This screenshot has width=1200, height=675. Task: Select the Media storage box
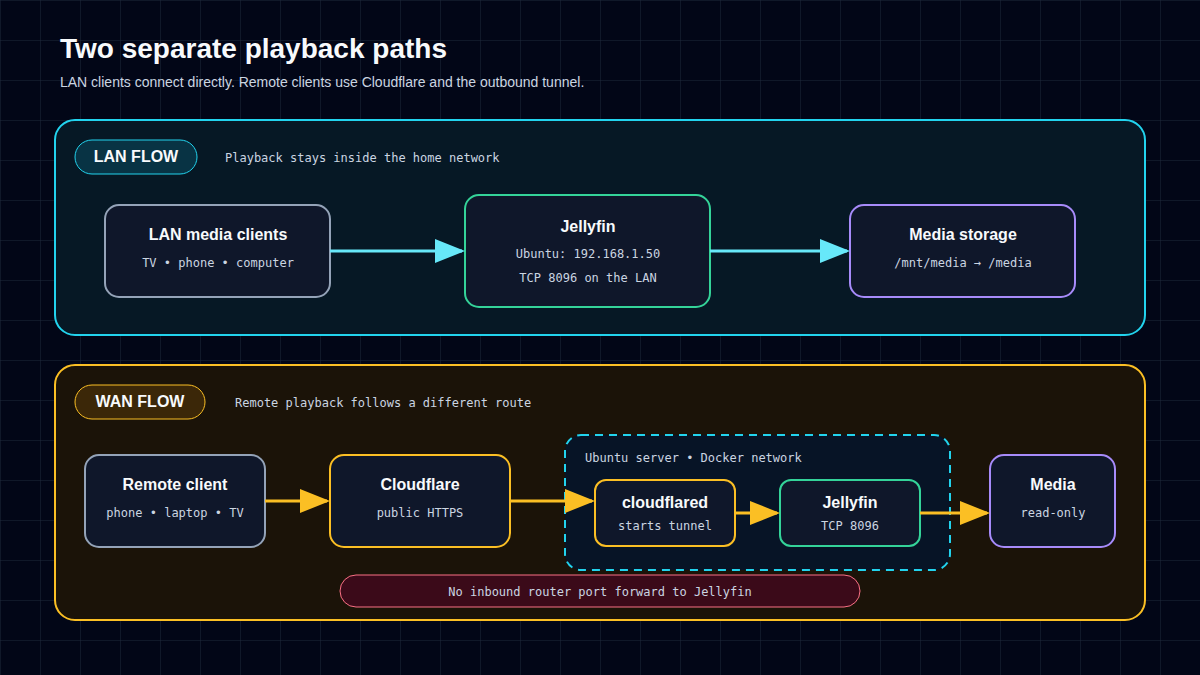pos(963,251)
